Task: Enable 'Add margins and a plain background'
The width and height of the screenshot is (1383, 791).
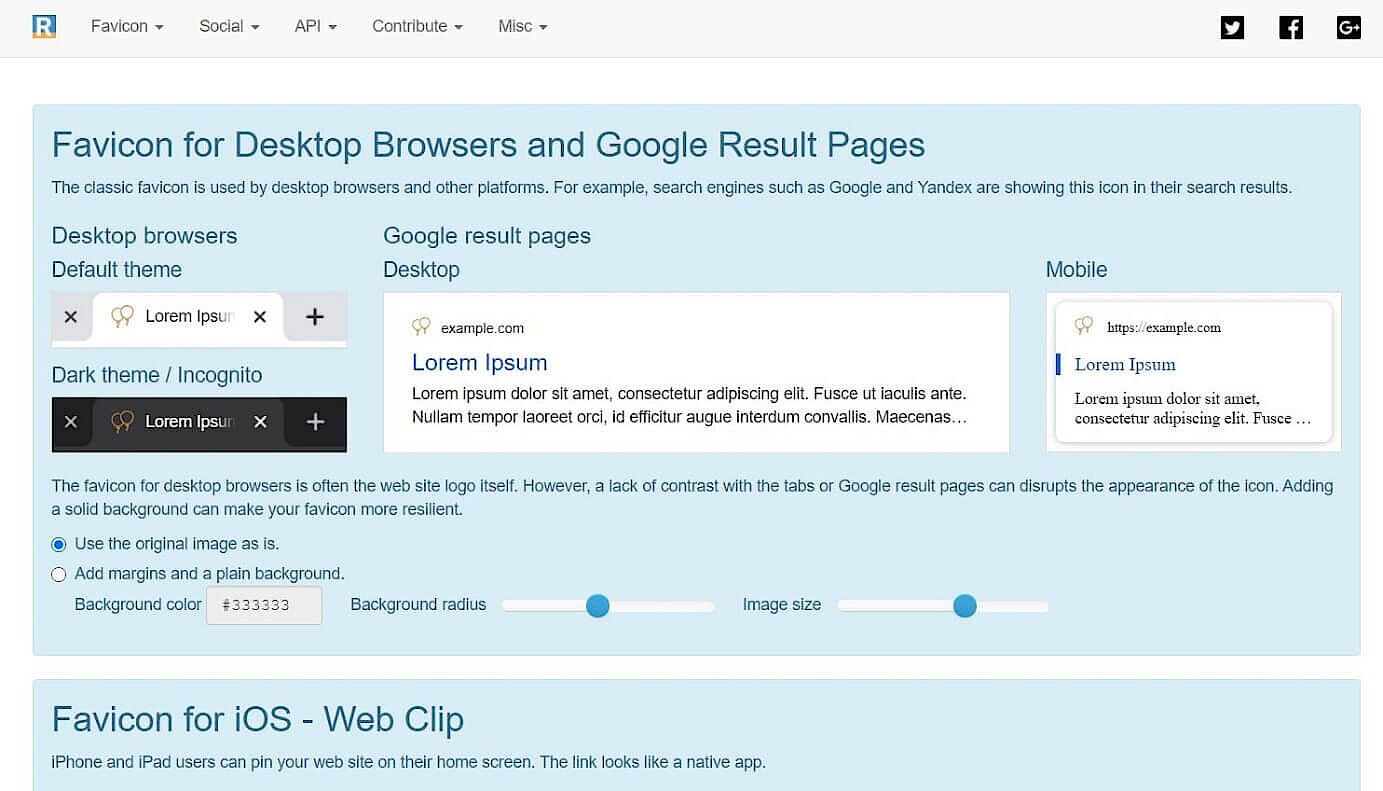Action: [x=58, y=574]
